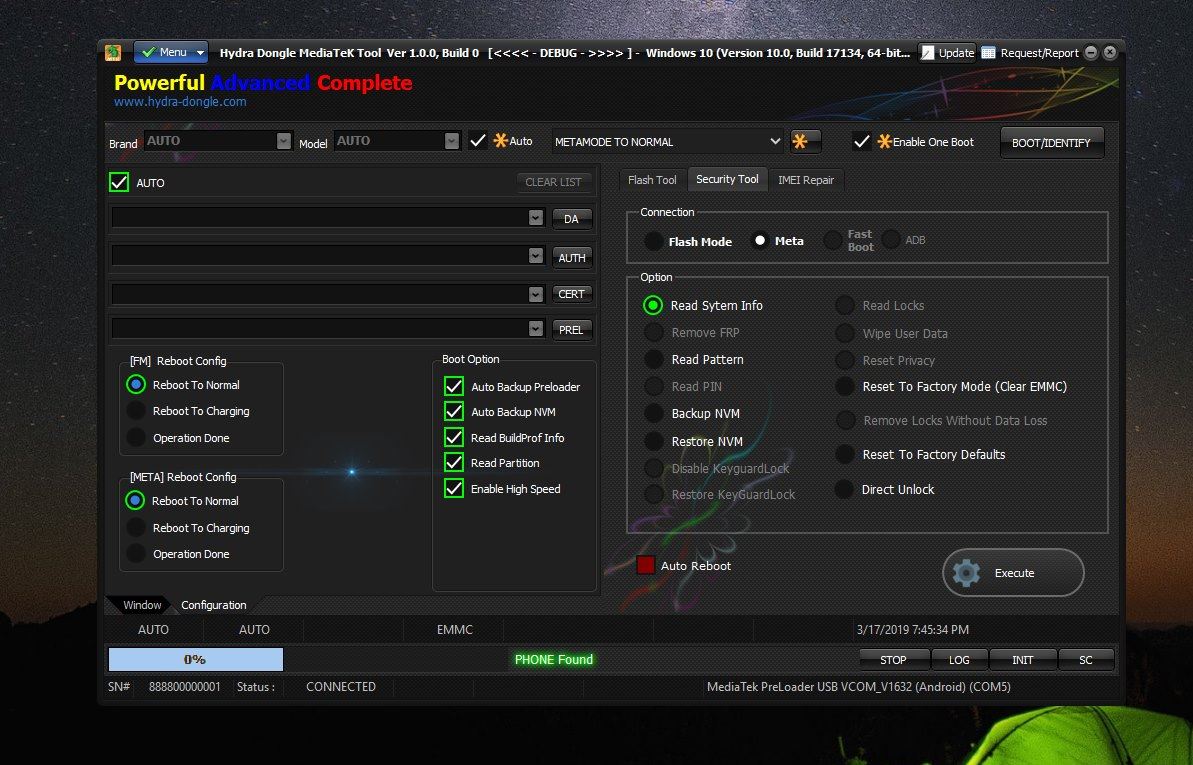
Task: Select Direct Unlock option
Action: pyautogui.click(x=844, y=489)
